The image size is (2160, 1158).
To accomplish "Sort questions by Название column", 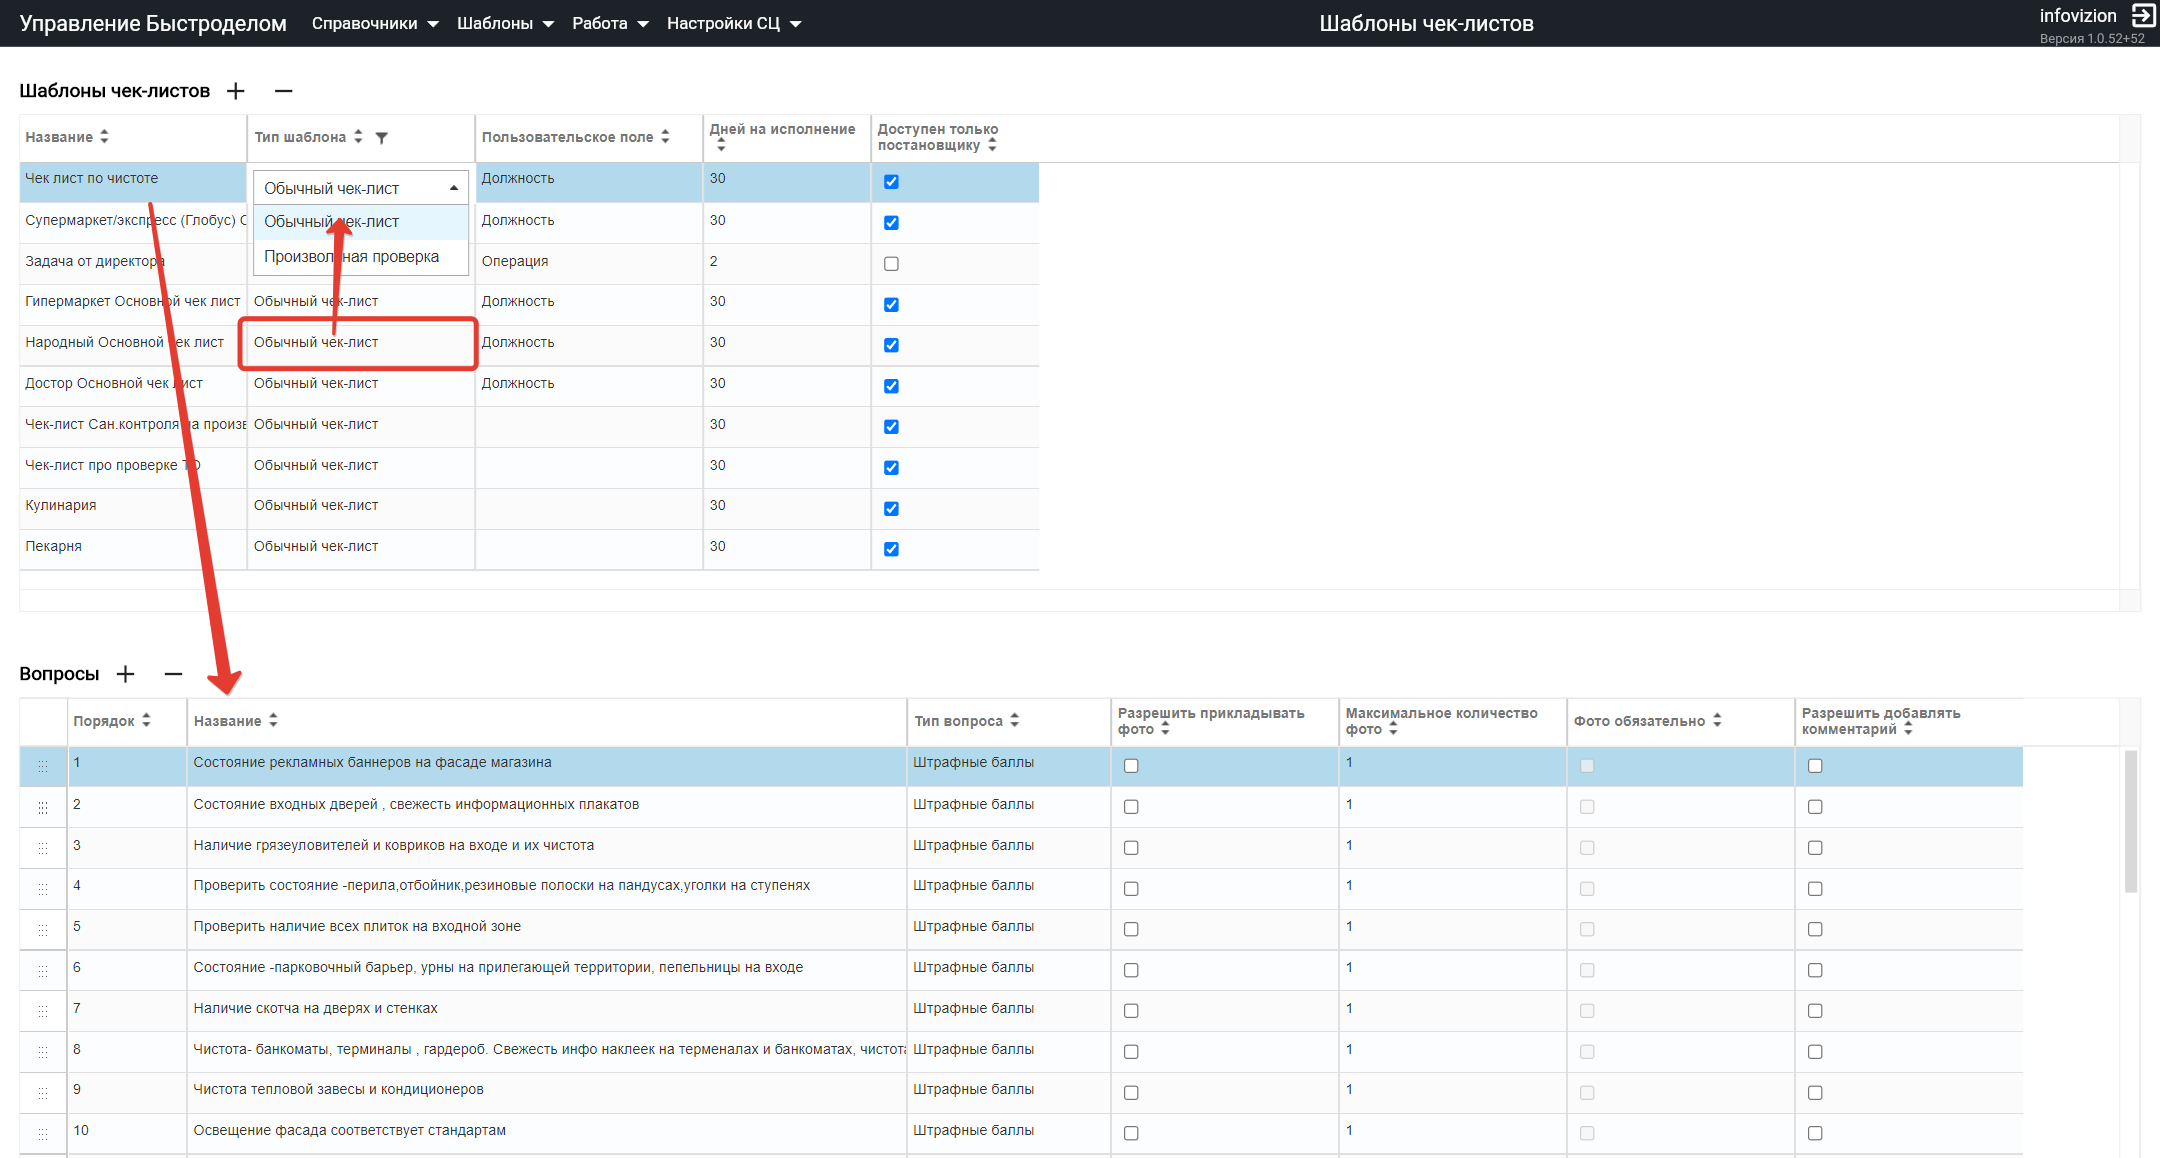I will coord(273,720).
